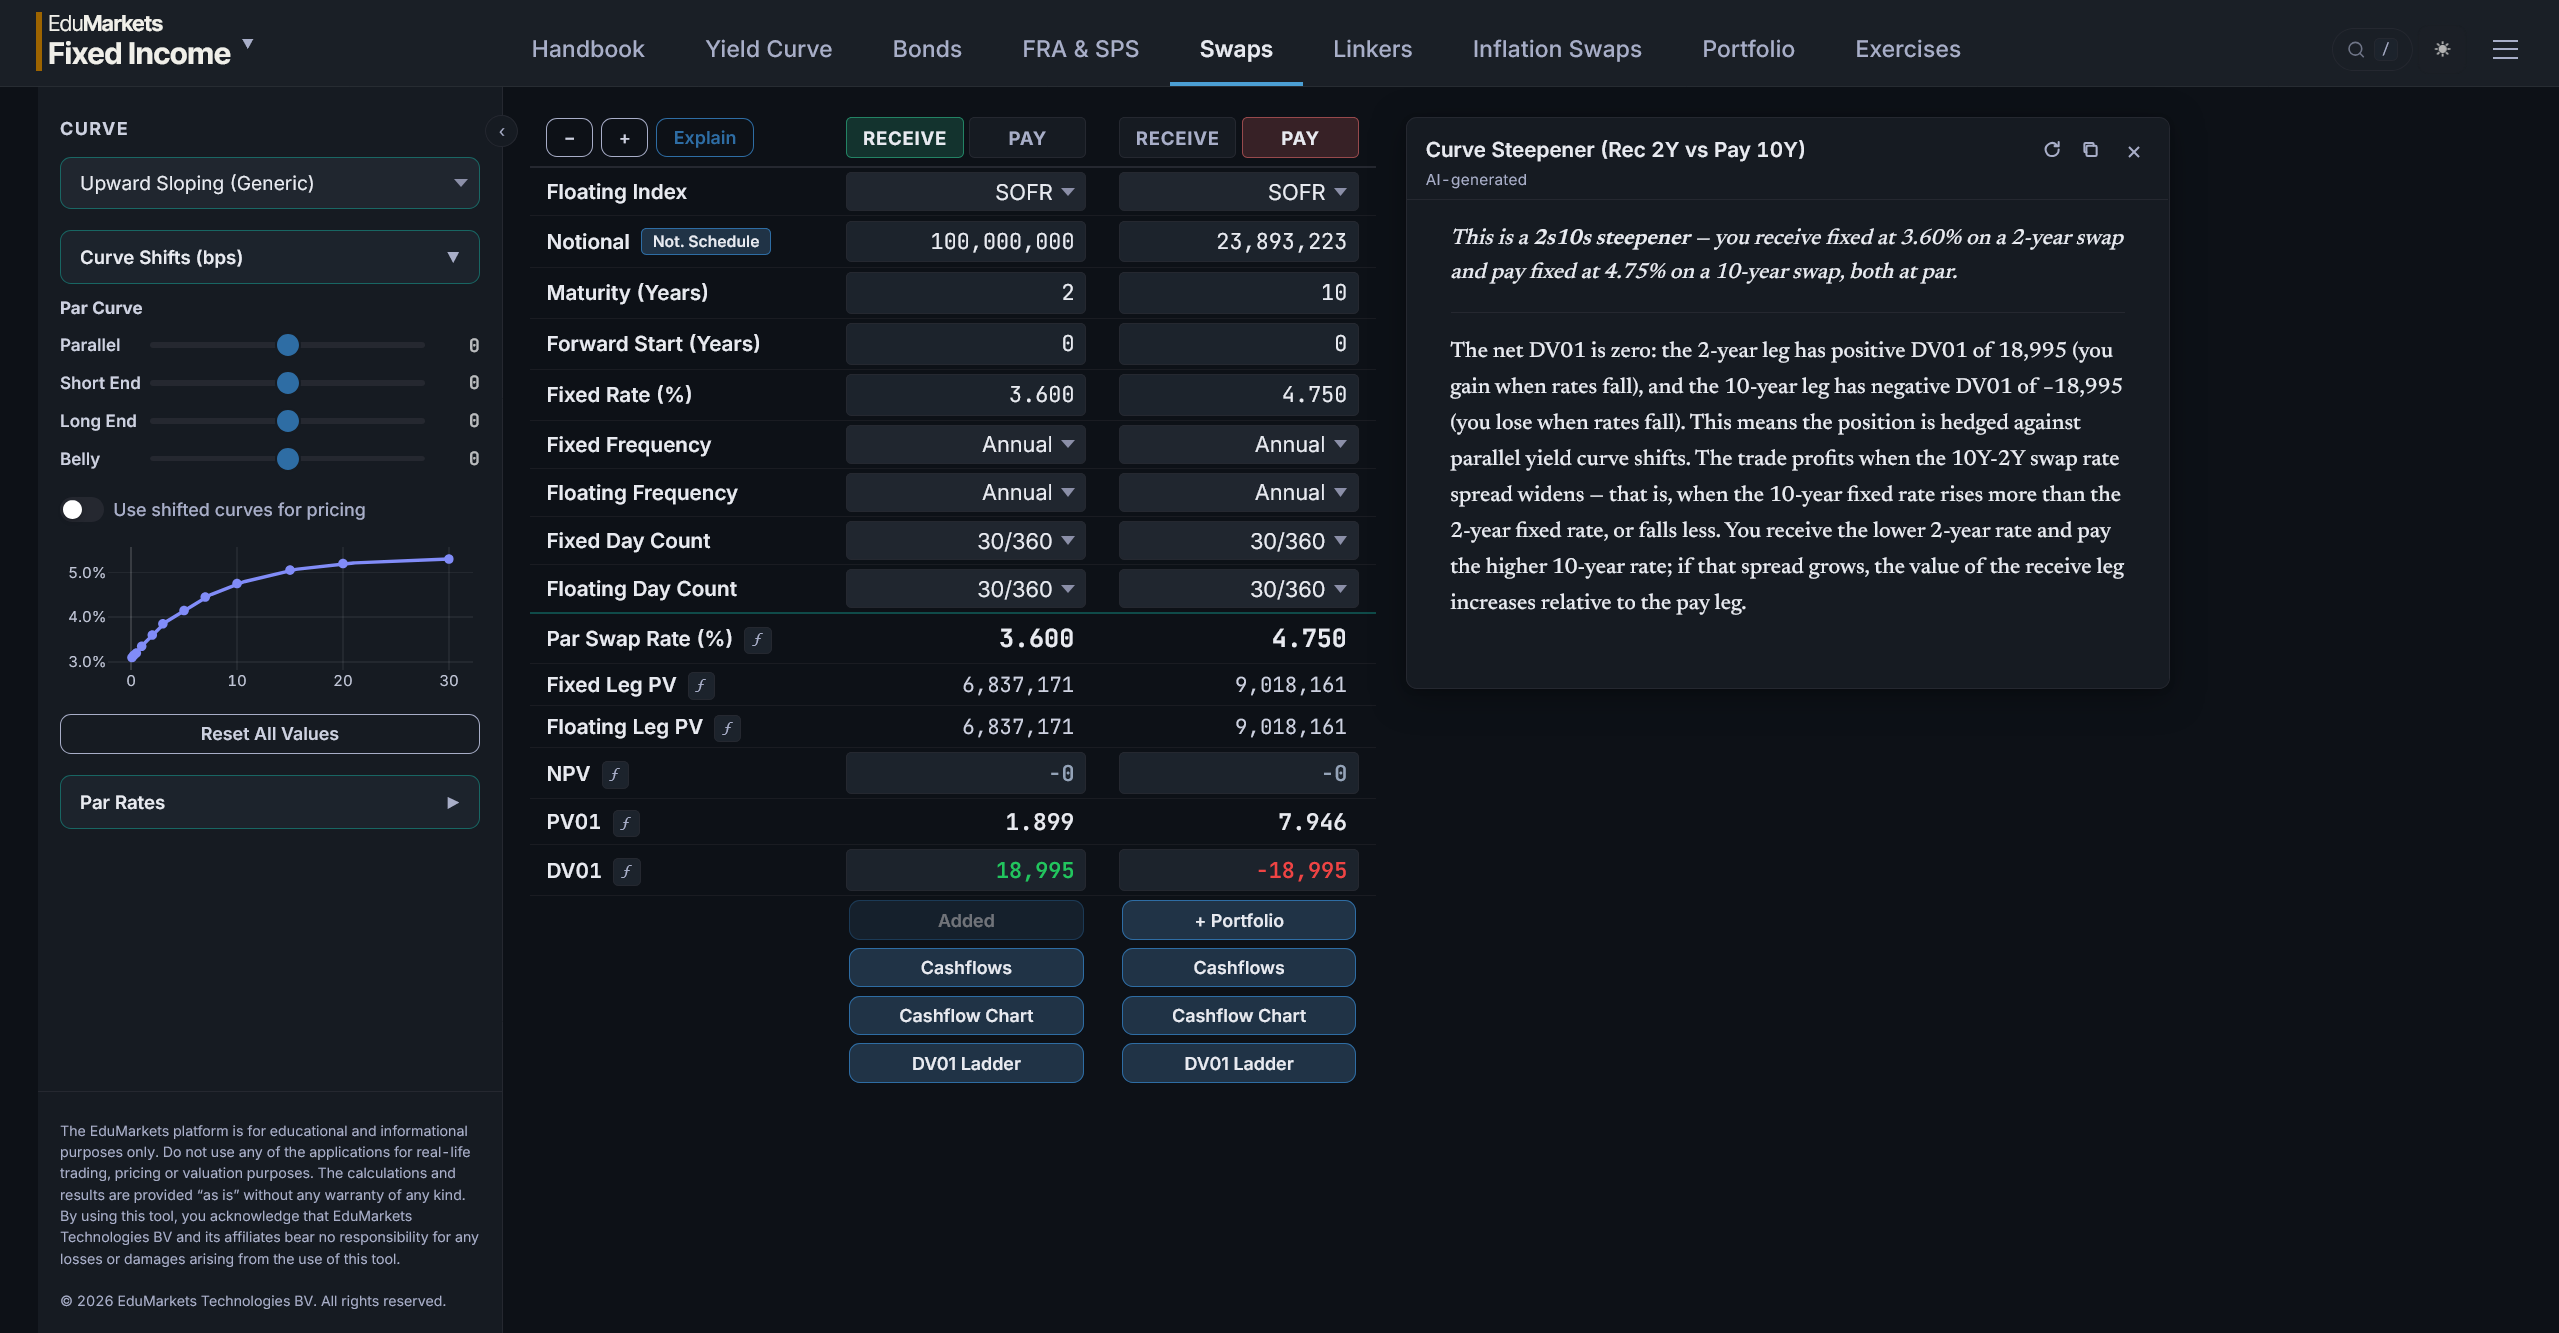Click Reset All Values
Screen dimensions: 2559x1333
pyautogui.click(x=269, y=734)
